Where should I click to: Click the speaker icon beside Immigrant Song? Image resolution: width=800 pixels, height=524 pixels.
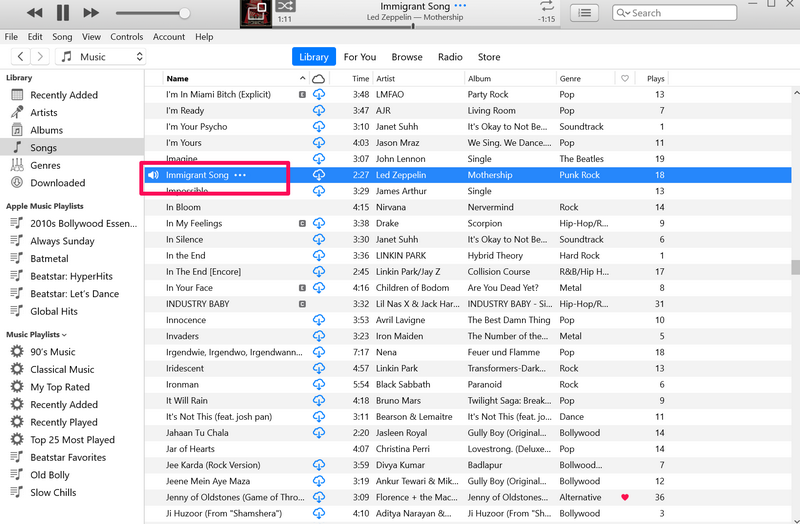coord(153,175)
